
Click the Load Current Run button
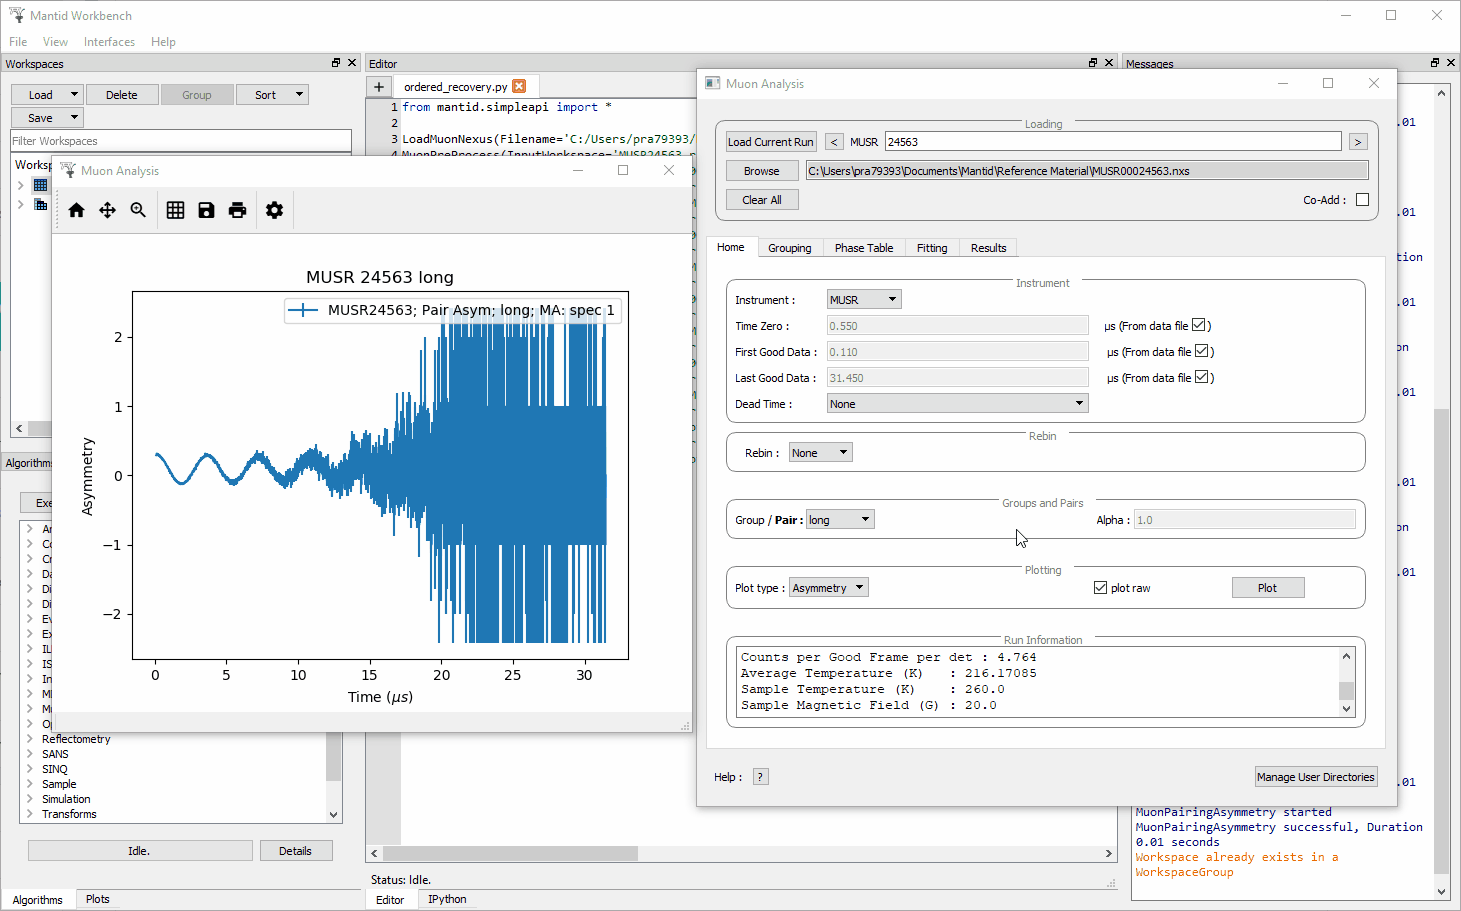click(770, 142)
